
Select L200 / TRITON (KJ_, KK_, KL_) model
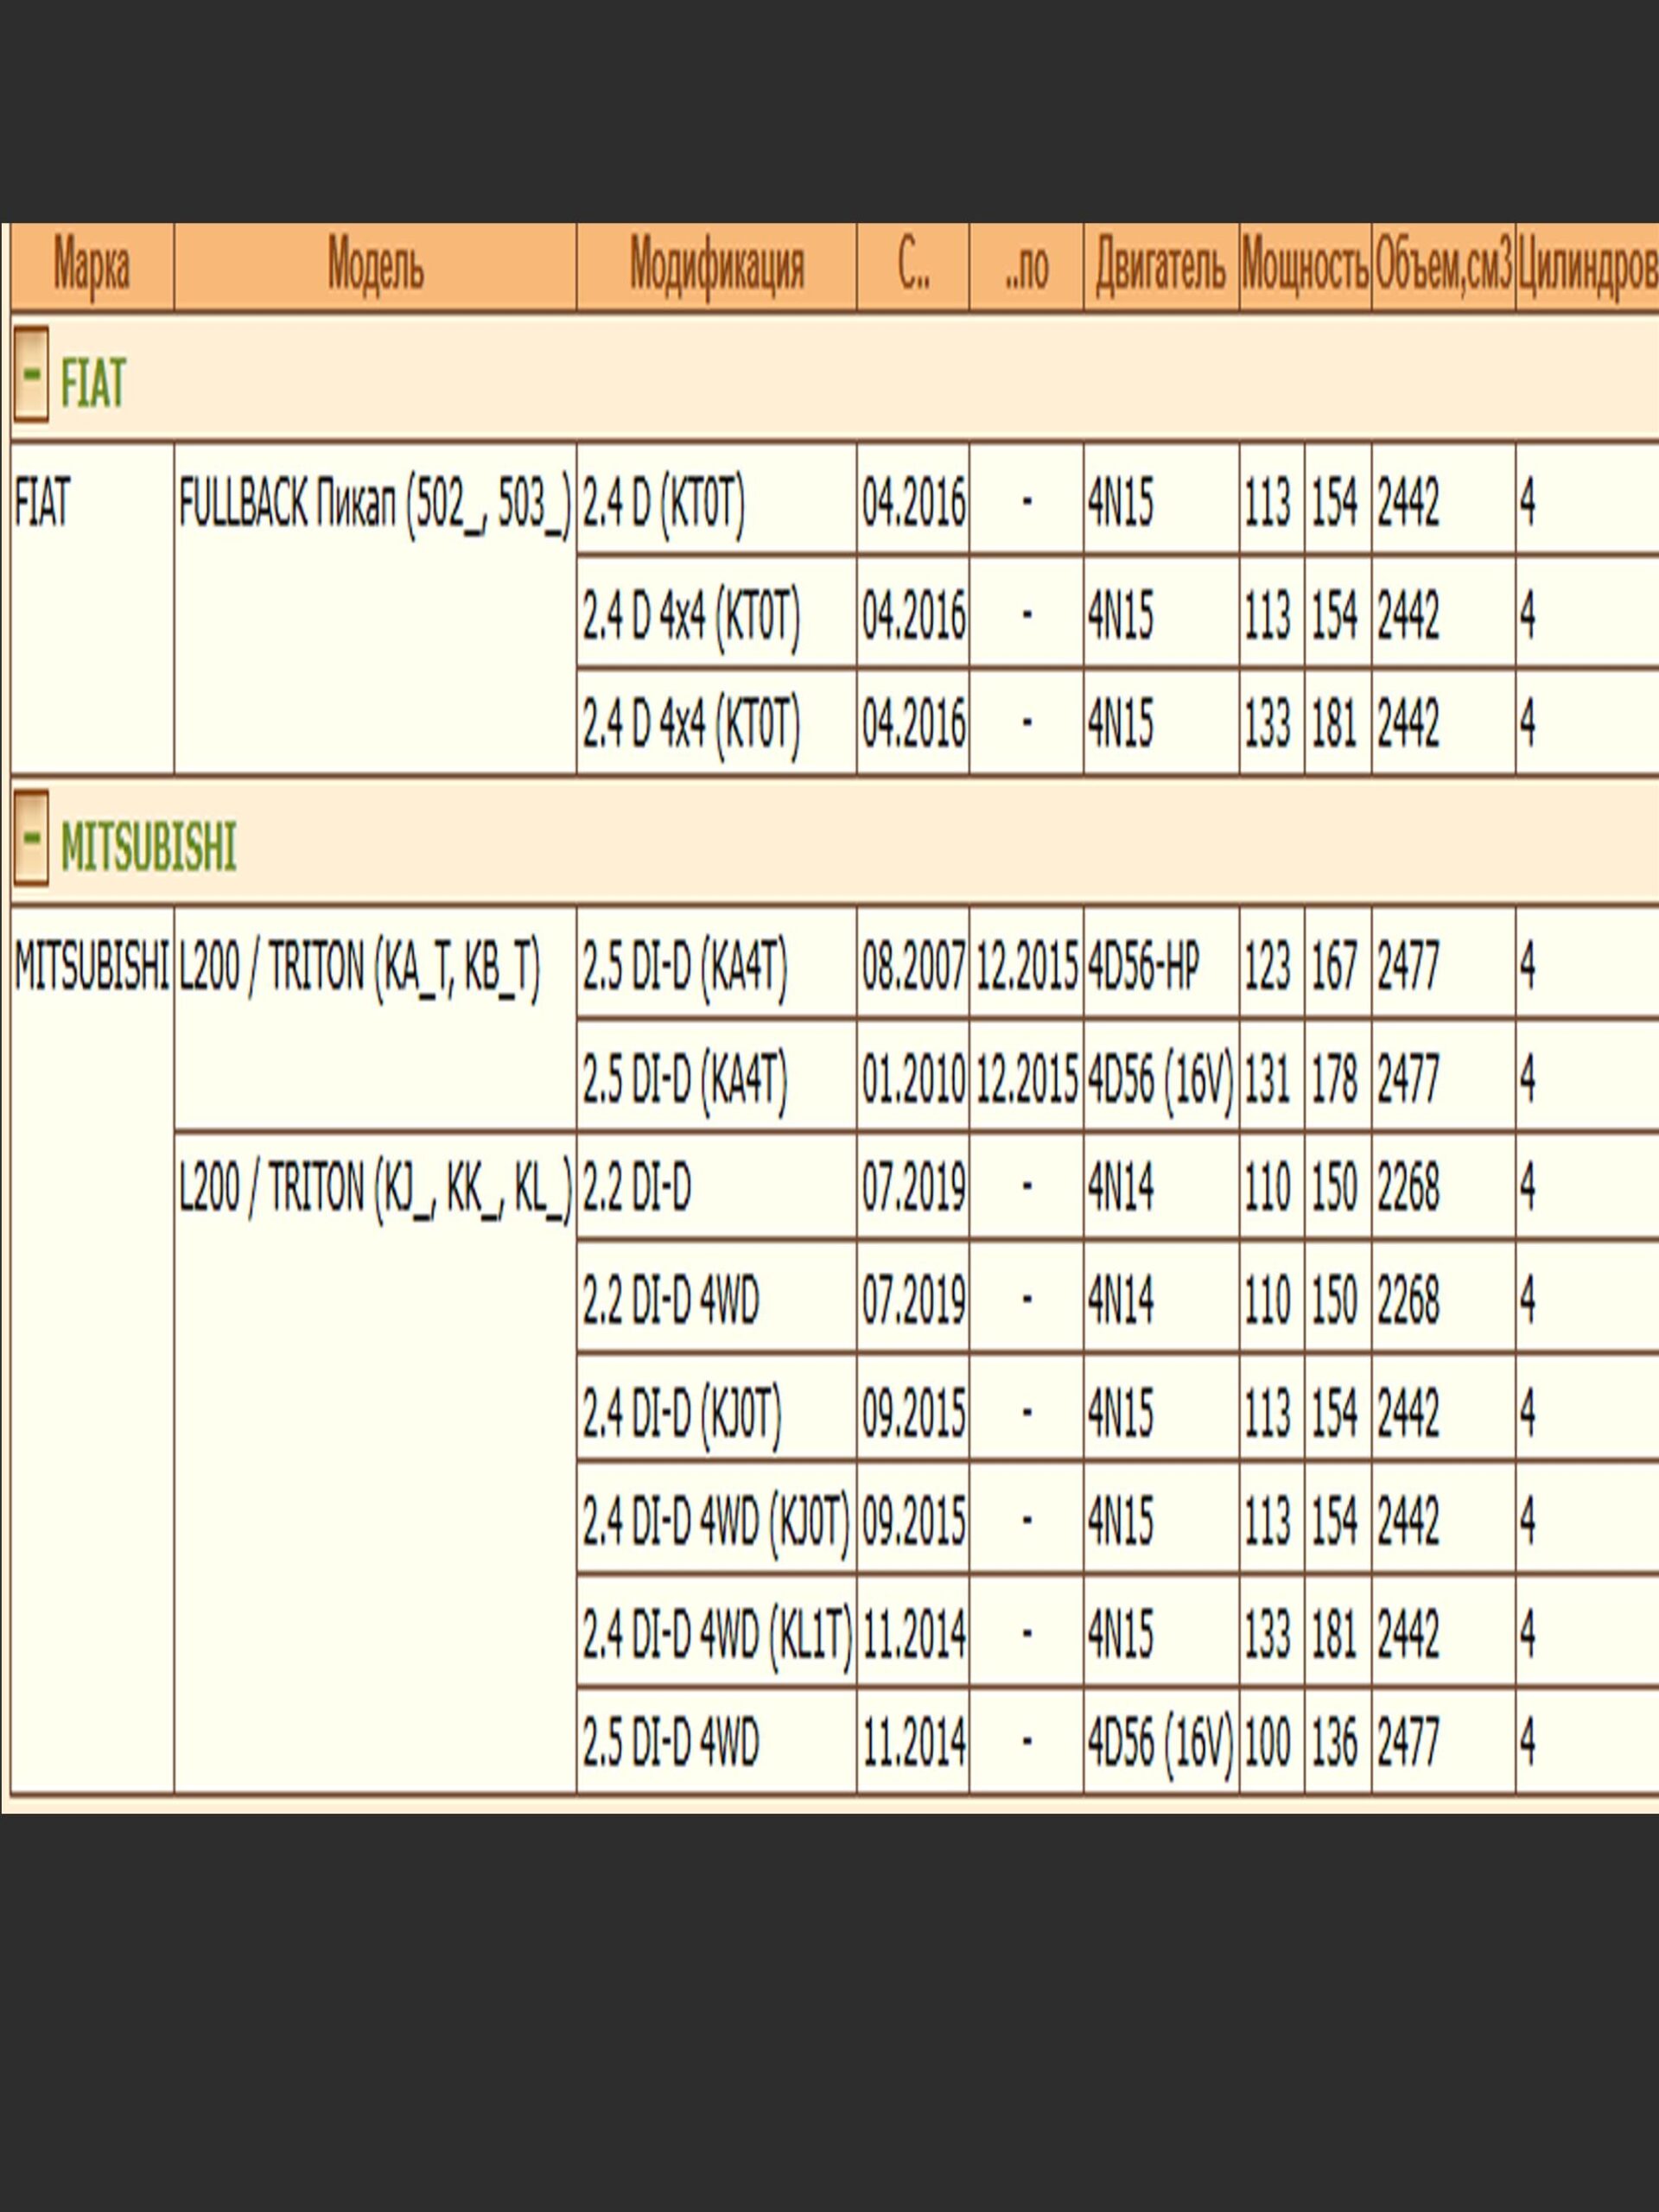[x=375, y=1189]
